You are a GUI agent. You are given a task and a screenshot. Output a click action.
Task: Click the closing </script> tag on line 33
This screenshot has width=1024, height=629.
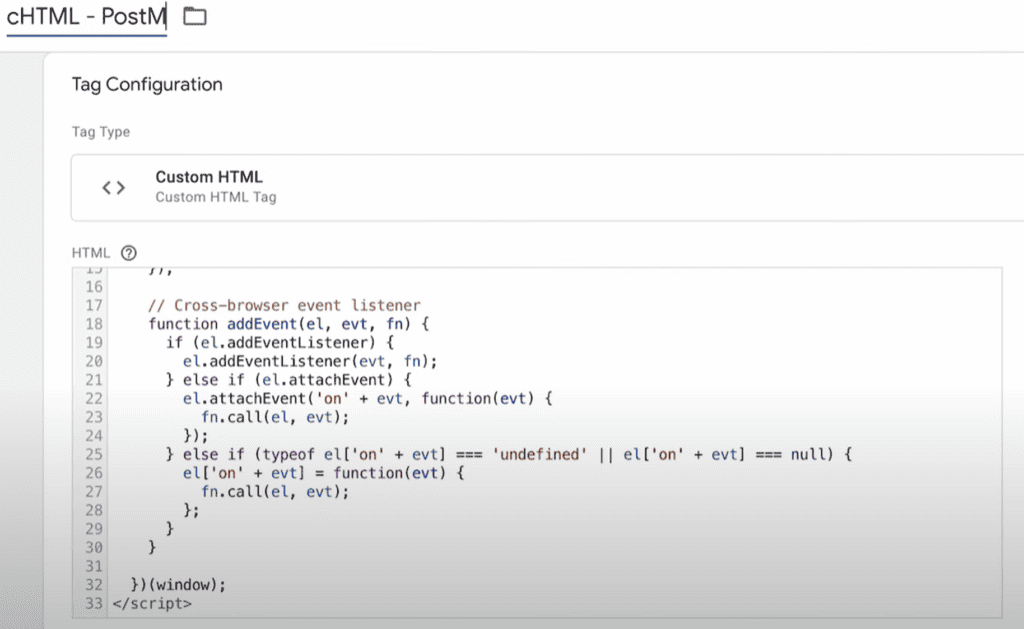[152, 603]
